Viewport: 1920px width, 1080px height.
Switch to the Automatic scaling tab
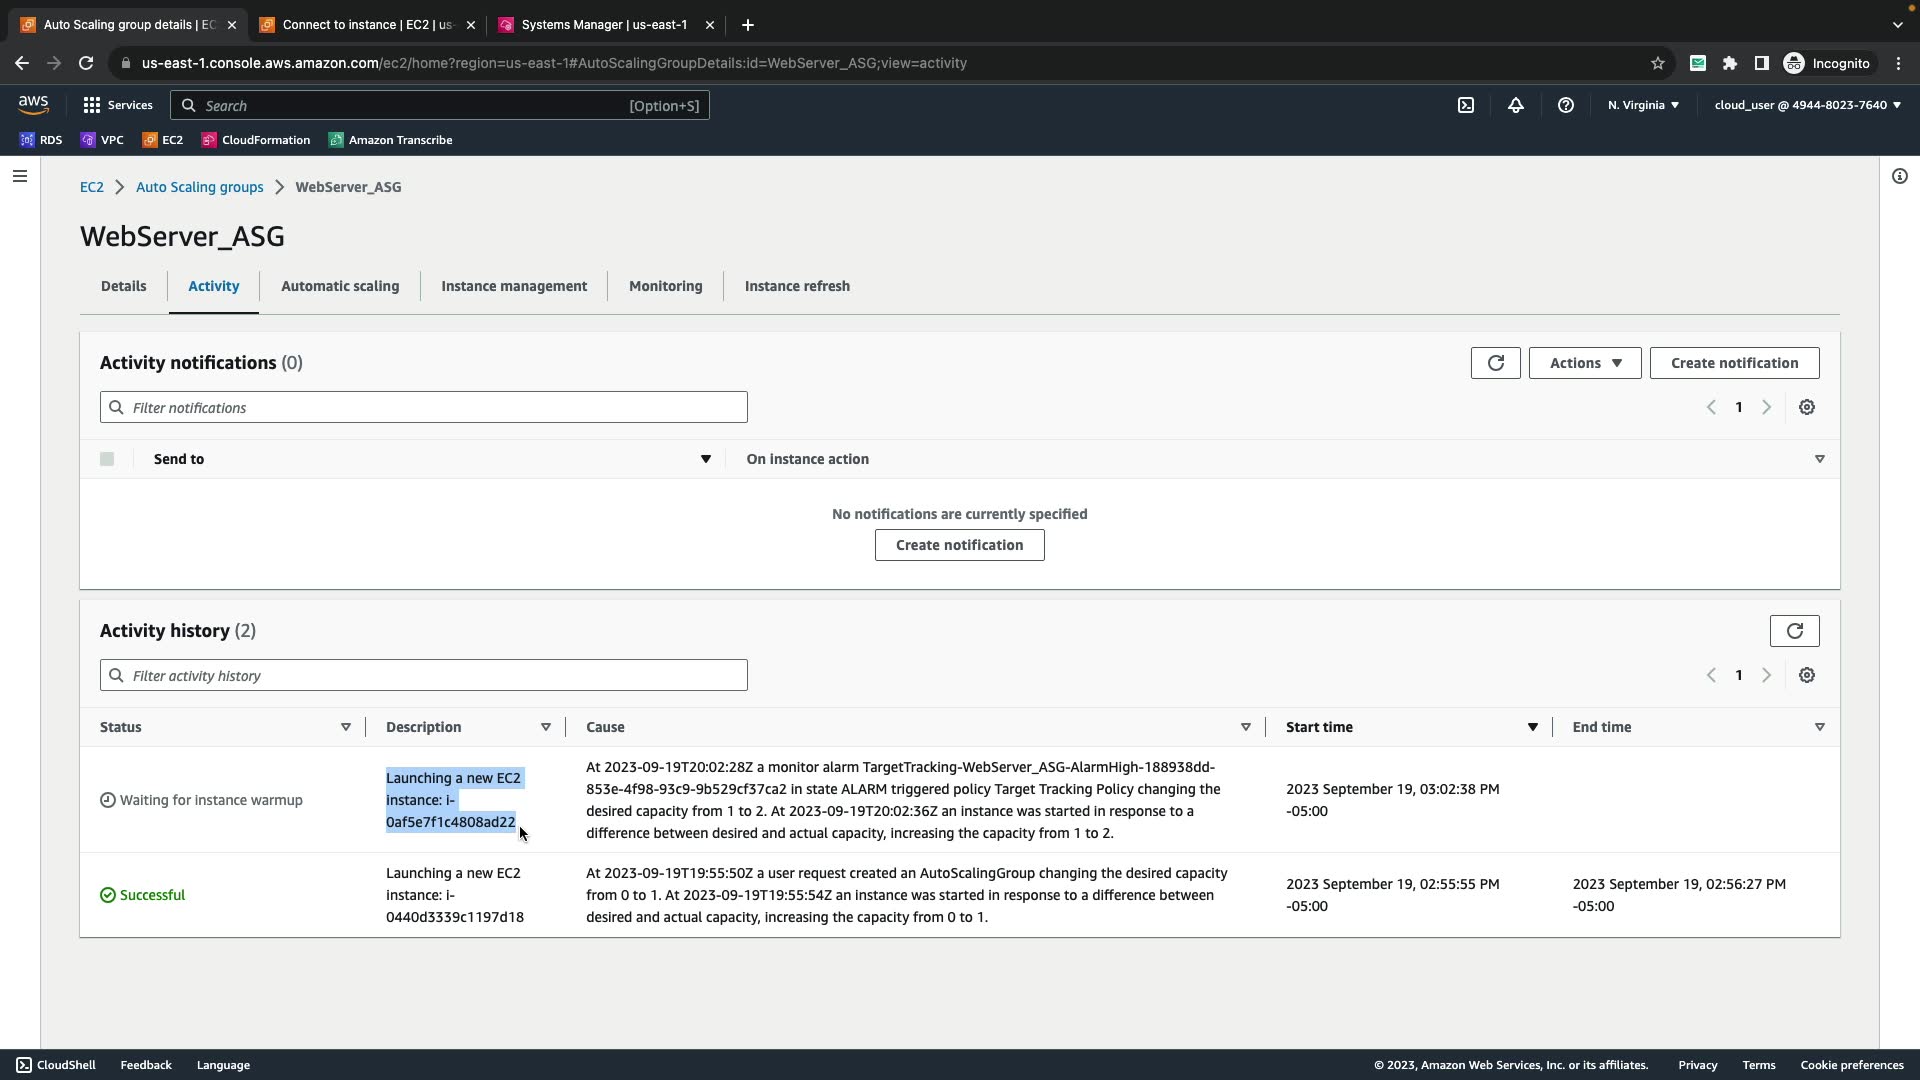[340, 286]
